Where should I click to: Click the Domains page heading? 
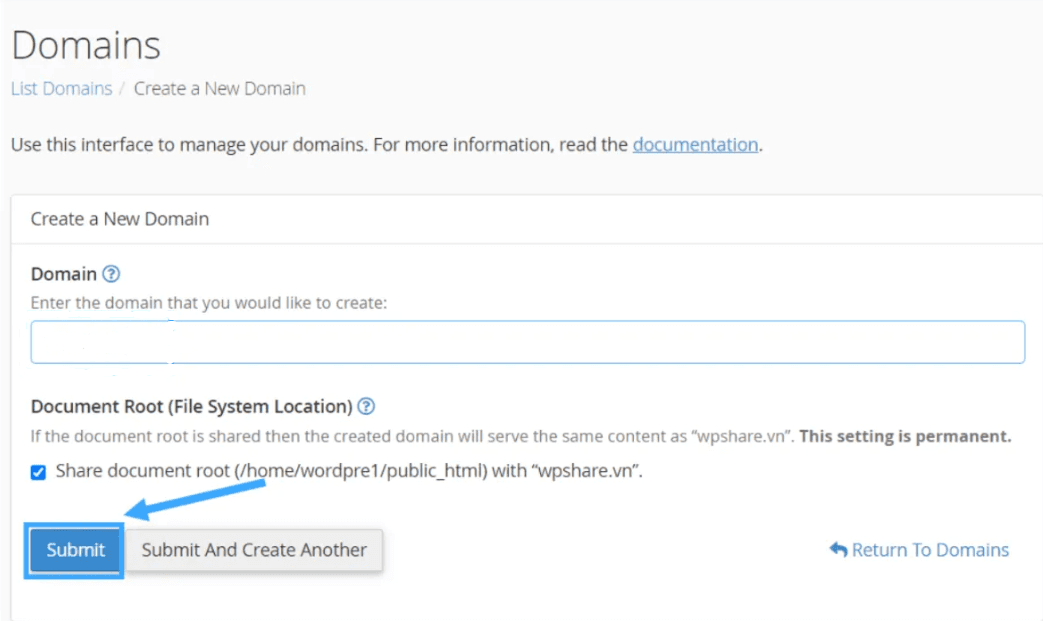(86, 45)
